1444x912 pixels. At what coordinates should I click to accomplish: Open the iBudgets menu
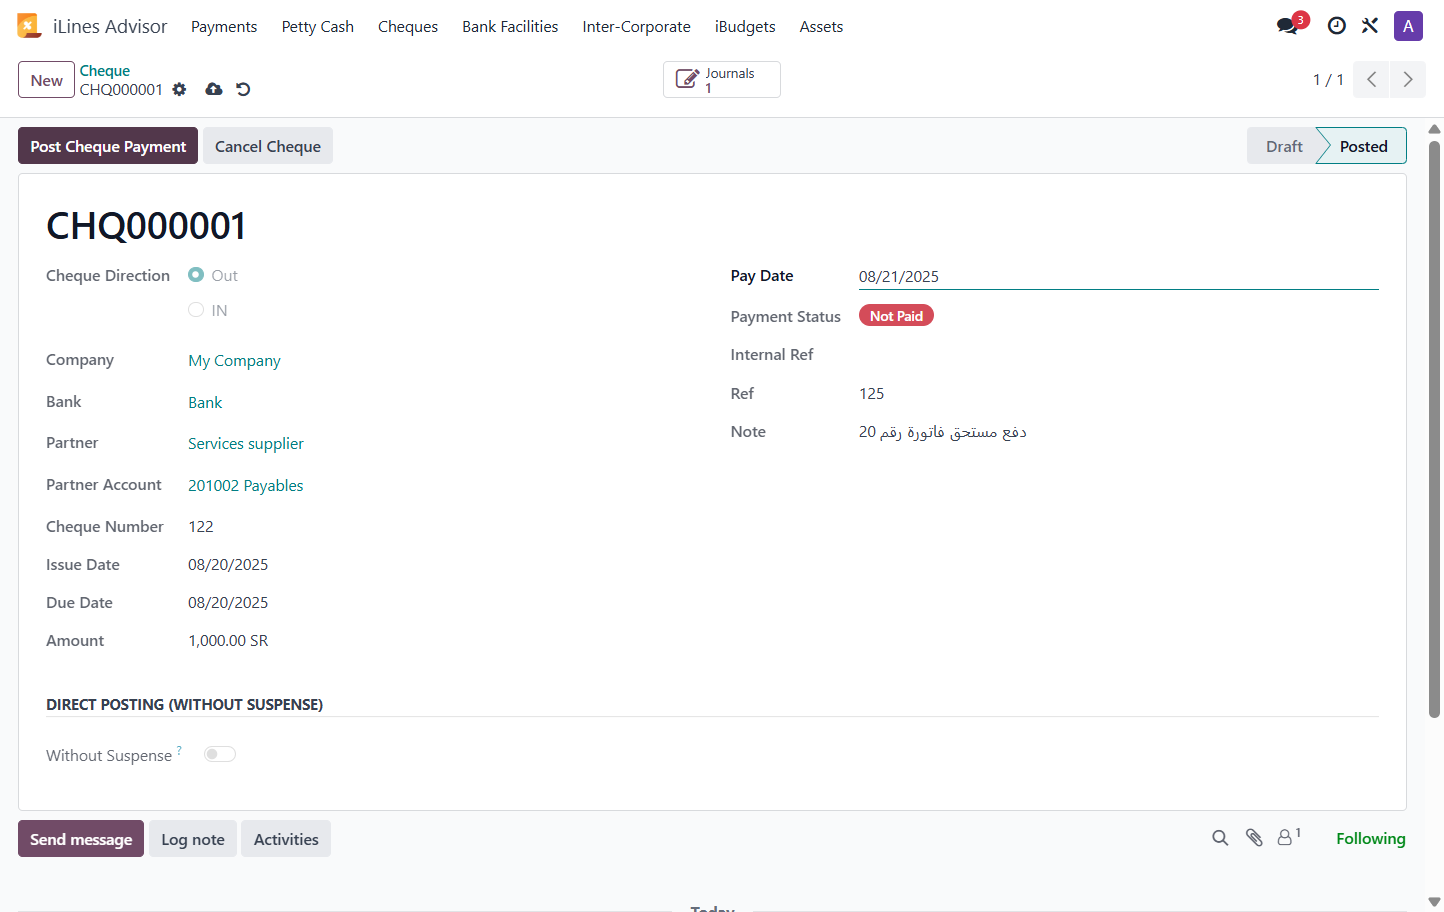click(745, 27)
